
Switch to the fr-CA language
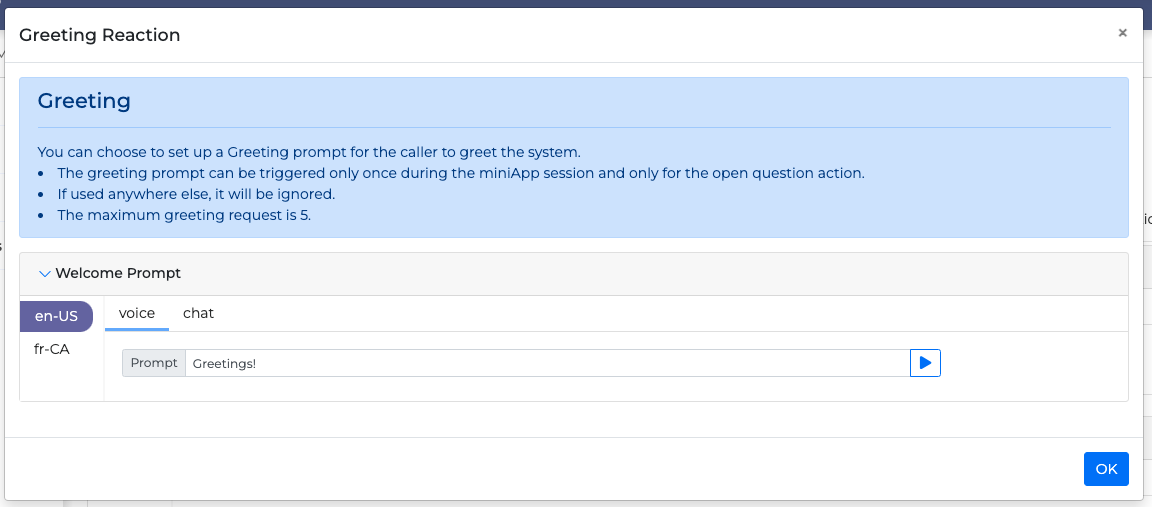[52, 349]
